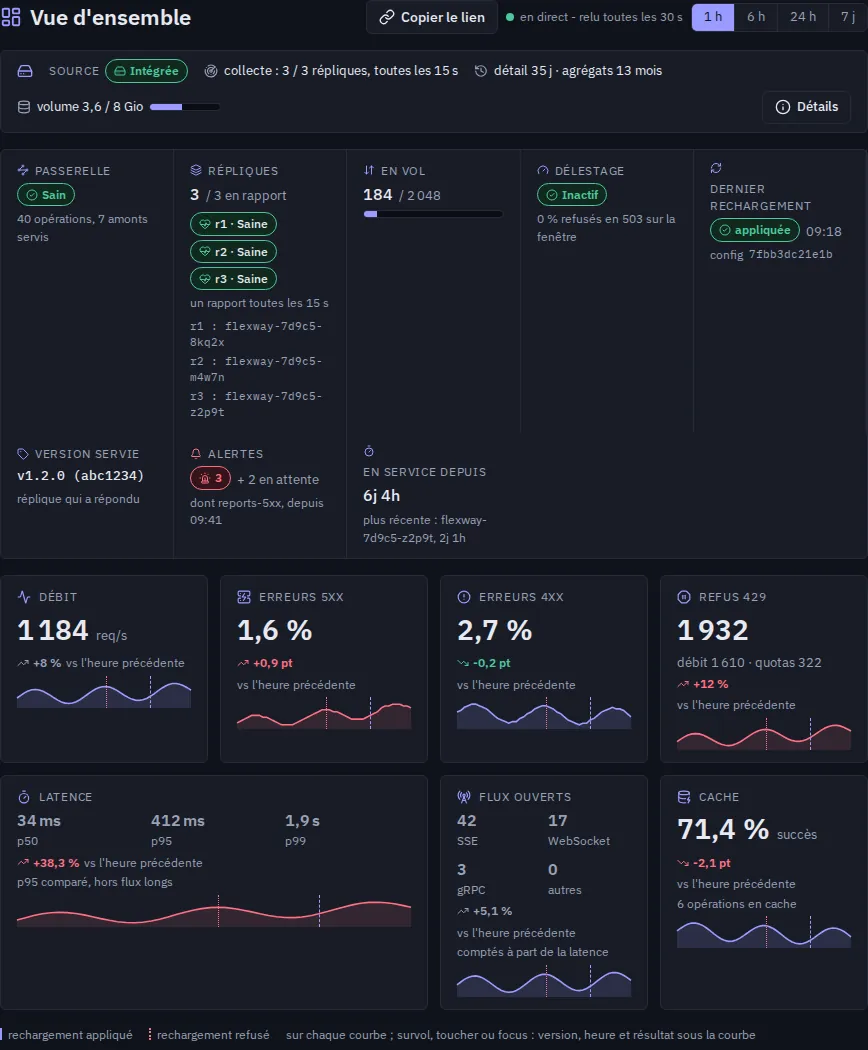Click the volume 3,6 / 8 Gio progress bar
The width and height of the screenshot is (868, 1050).
pyautogui.click(x=185, y=107)
